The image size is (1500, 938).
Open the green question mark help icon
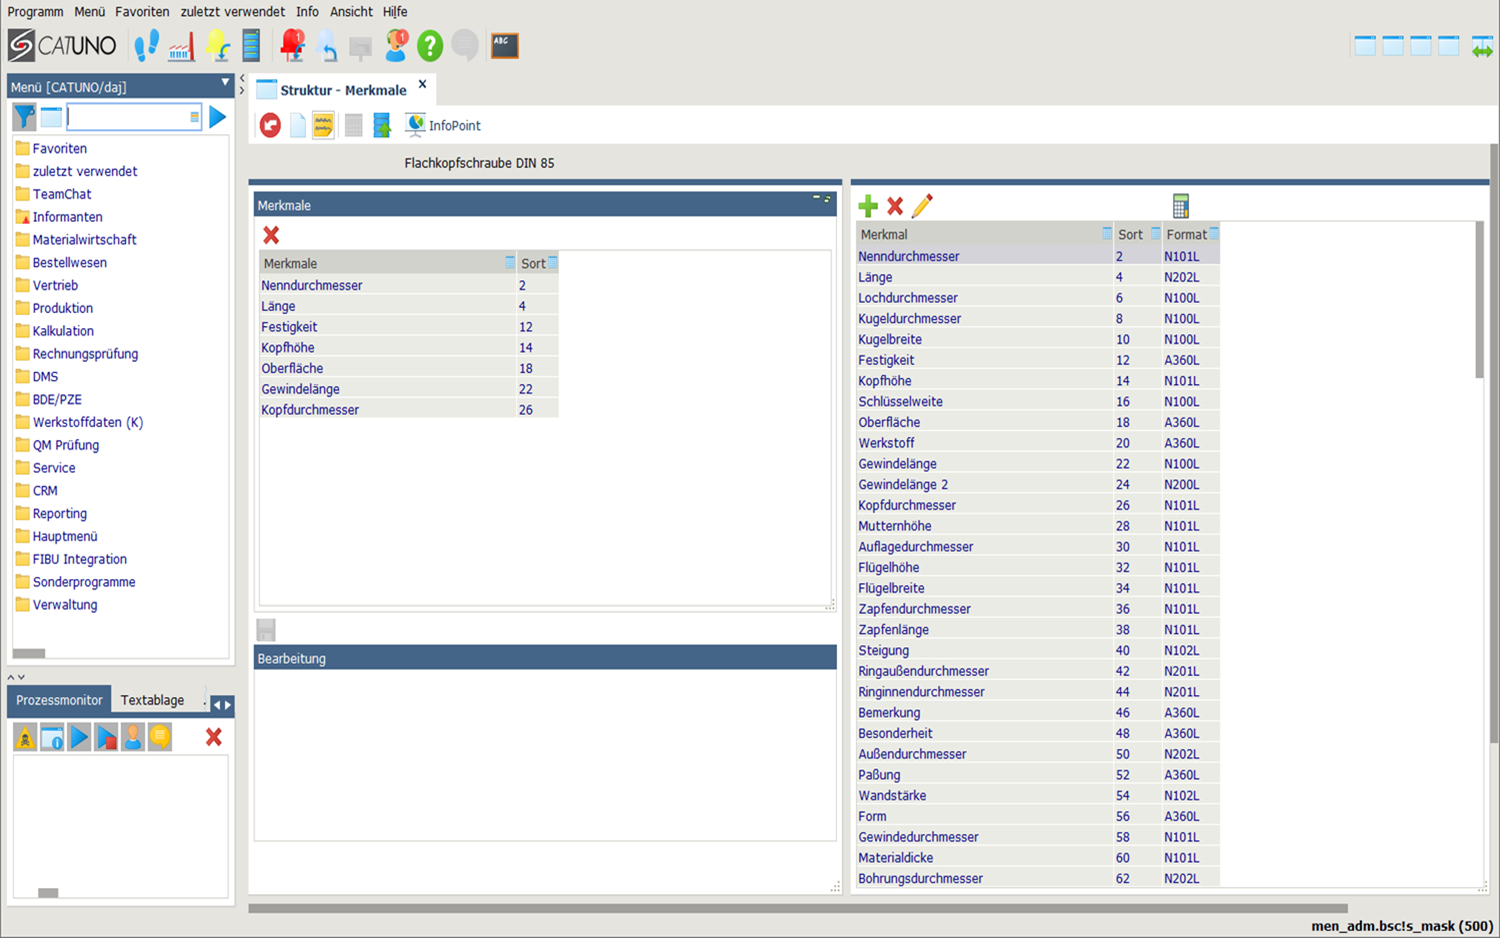[x=430, y=45]
